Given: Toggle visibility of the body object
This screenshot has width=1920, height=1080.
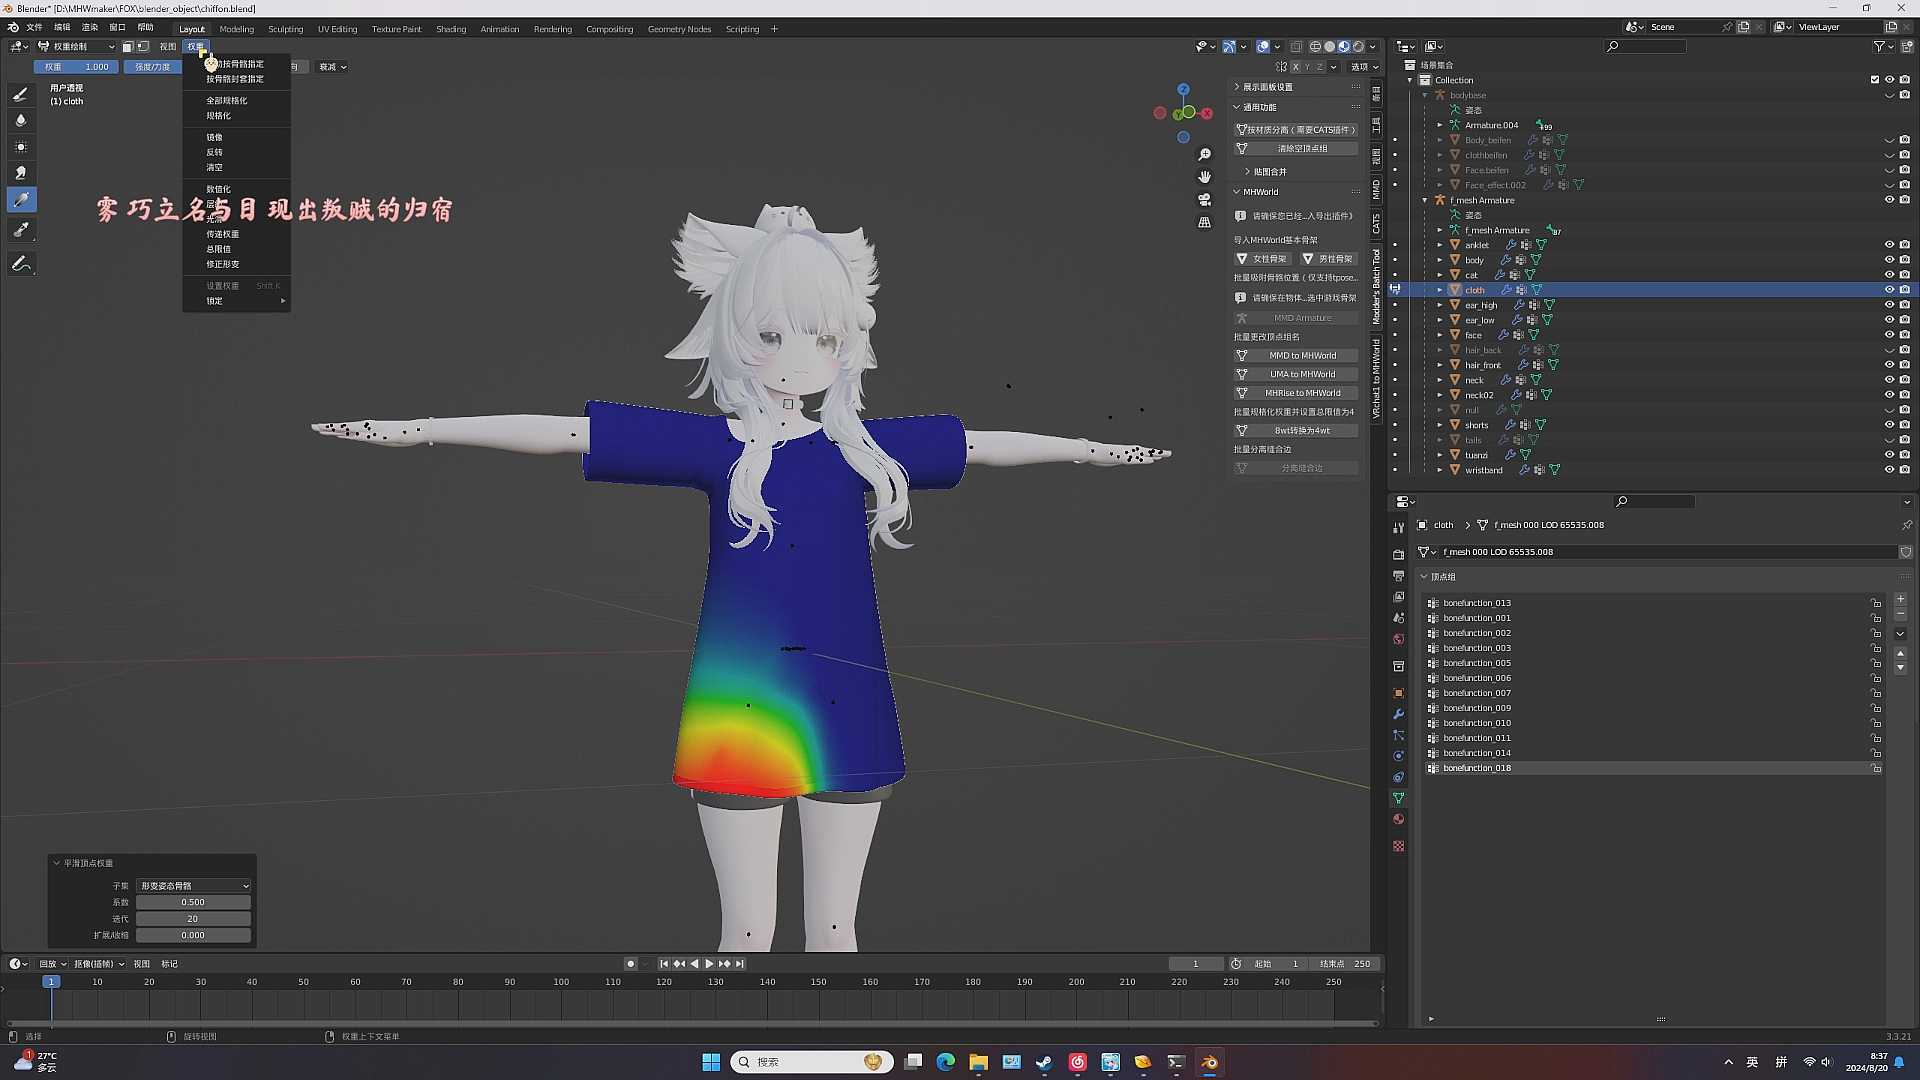Looking at the screenshot, I should pyautogui.click(x=1890, y=259).
